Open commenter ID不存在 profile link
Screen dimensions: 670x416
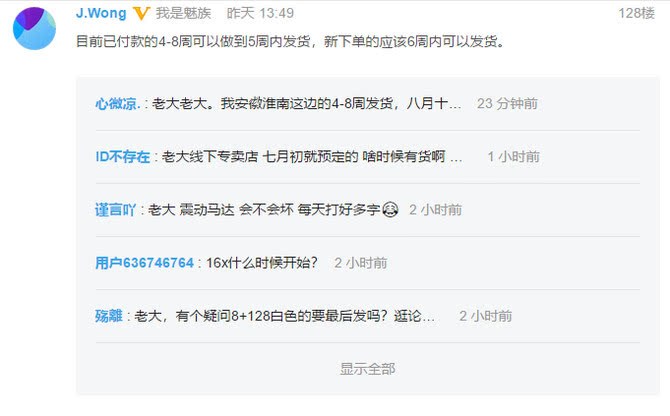point(123,157)
